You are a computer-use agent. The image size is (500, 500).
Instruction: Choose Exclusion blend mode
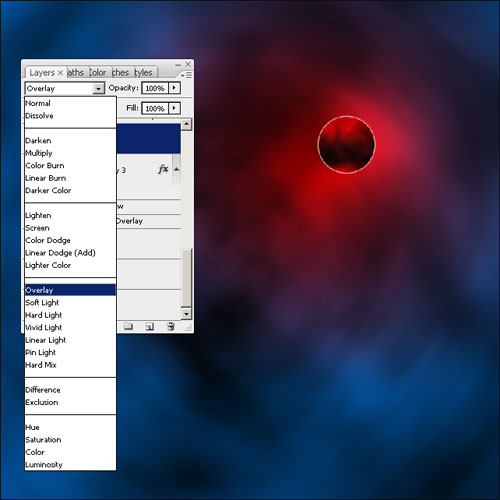(x=70, y=402)
